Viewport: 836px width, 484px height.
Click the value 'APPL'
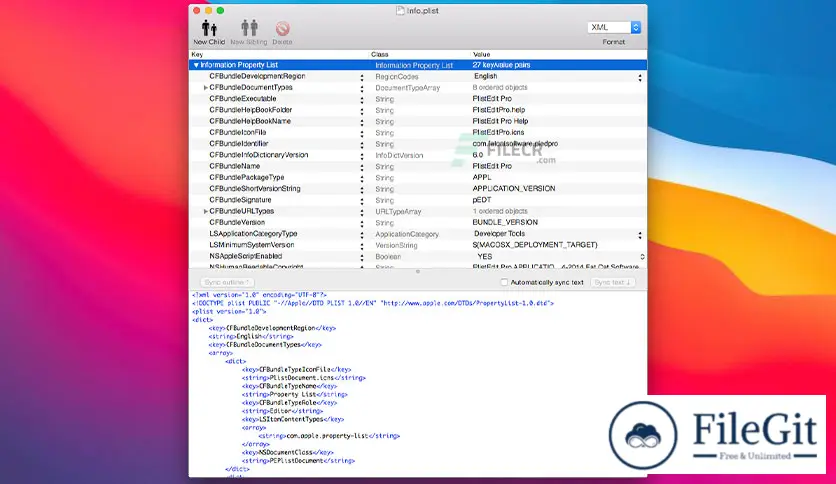coord(481,178)
